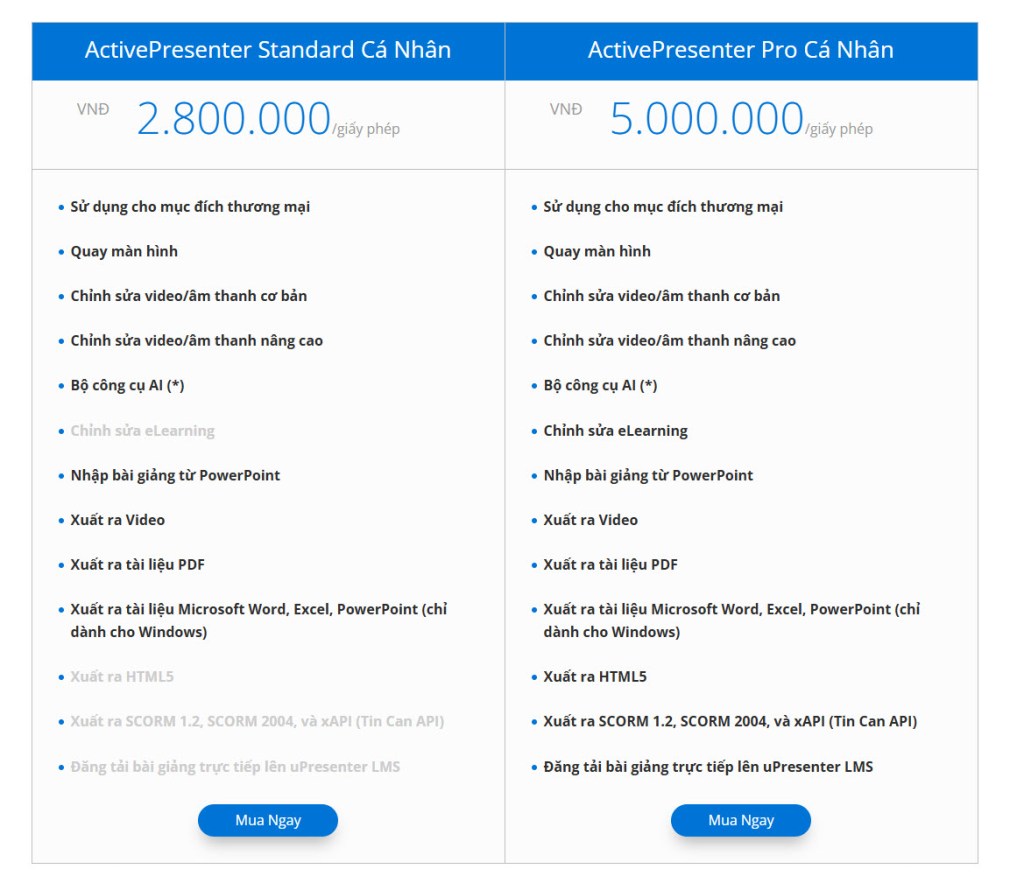Click "Nhập bài giảng từ PowerPoint" under Pro
This screenshot has height=890, width=1024.
(x=648, y=475)
